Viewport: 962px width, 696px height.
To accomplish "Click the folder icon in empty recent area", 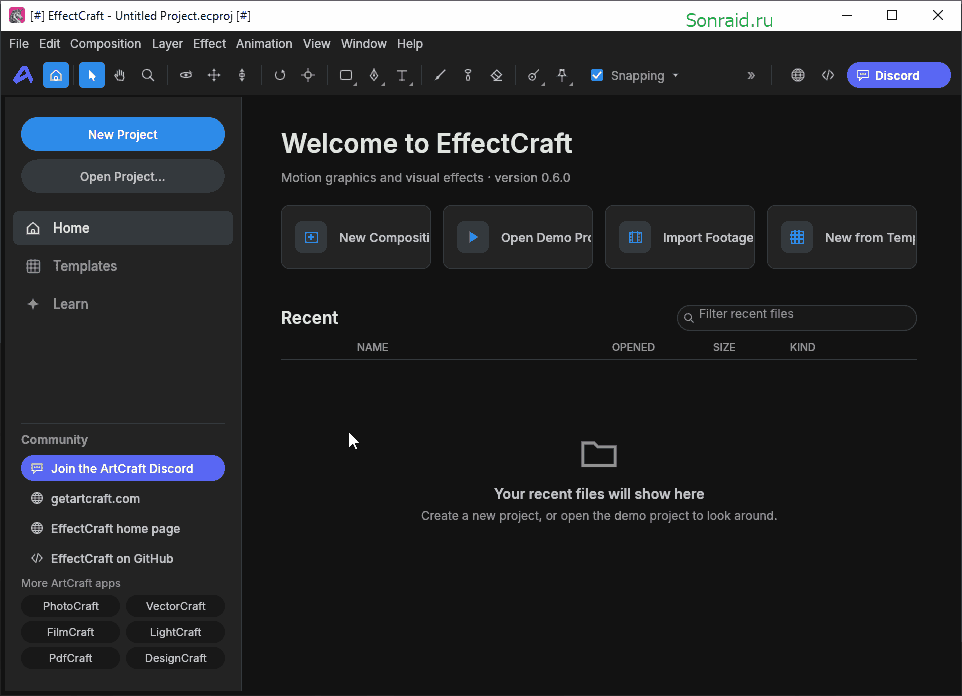I will pos(599,454).
